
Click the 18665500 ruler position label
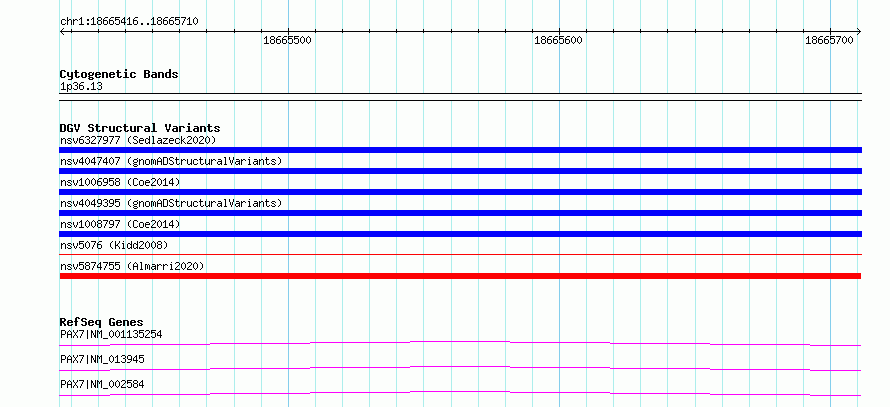point(288,40)
